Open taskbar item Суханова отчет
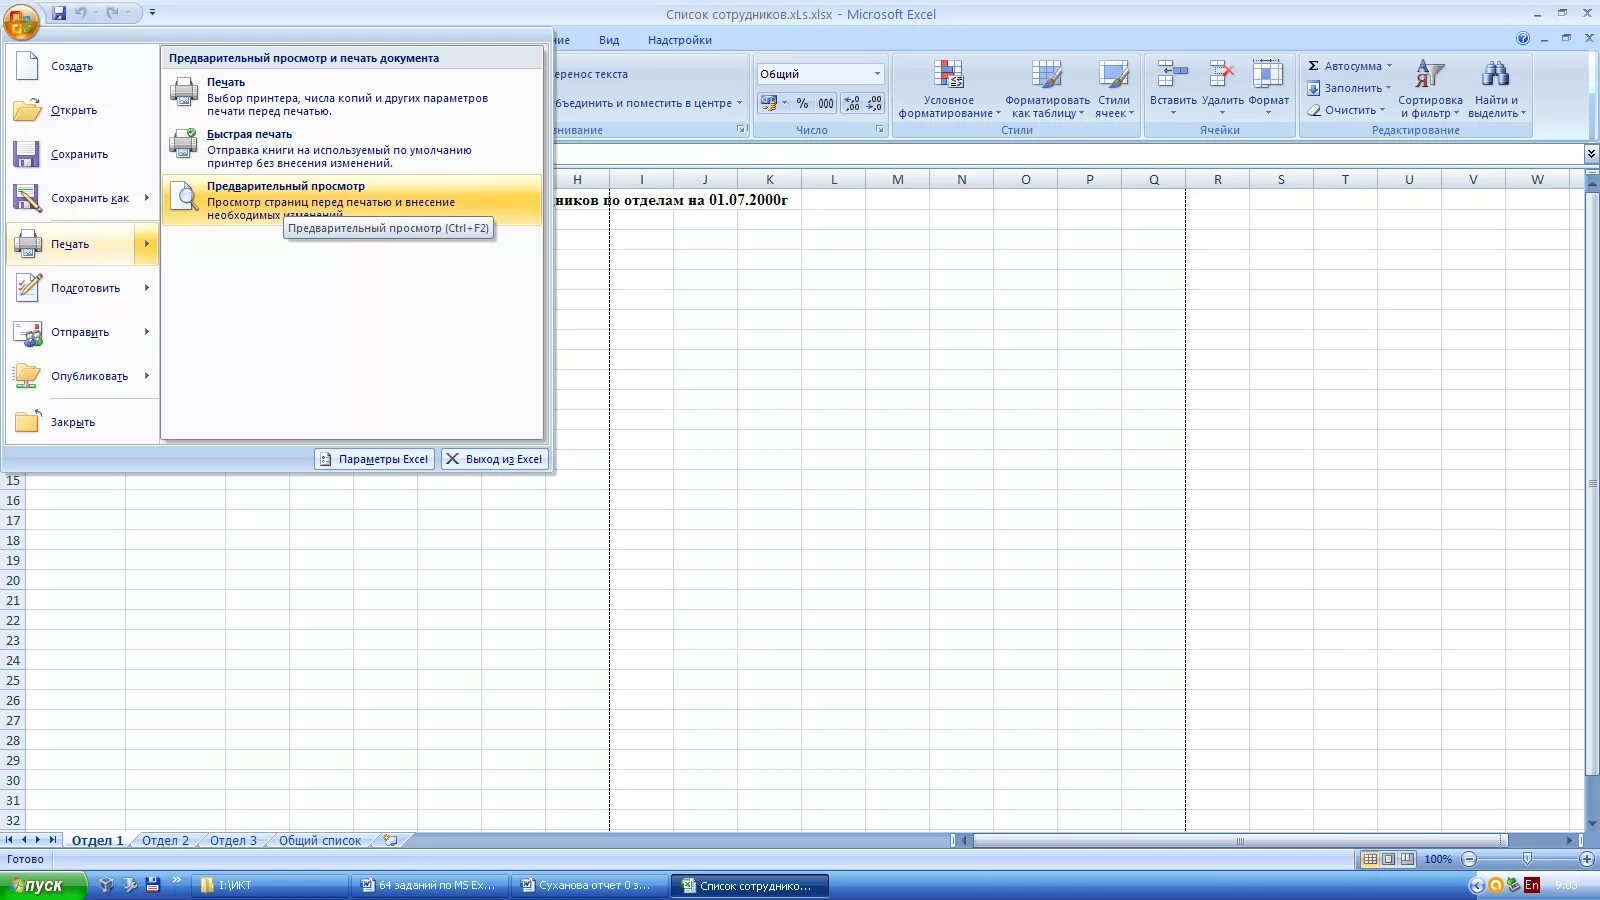 (x=590, y=885)
